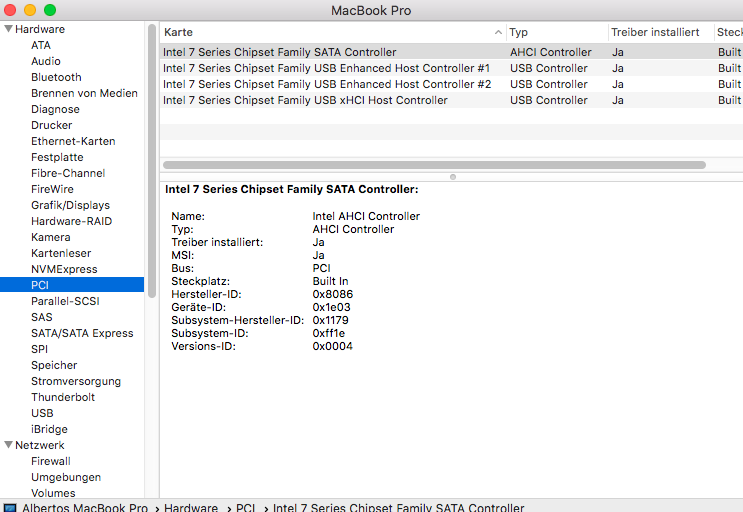This screenshot has width=743, height=512.
Task: Click the Netzwerk section heading
Action: [40, 445]
